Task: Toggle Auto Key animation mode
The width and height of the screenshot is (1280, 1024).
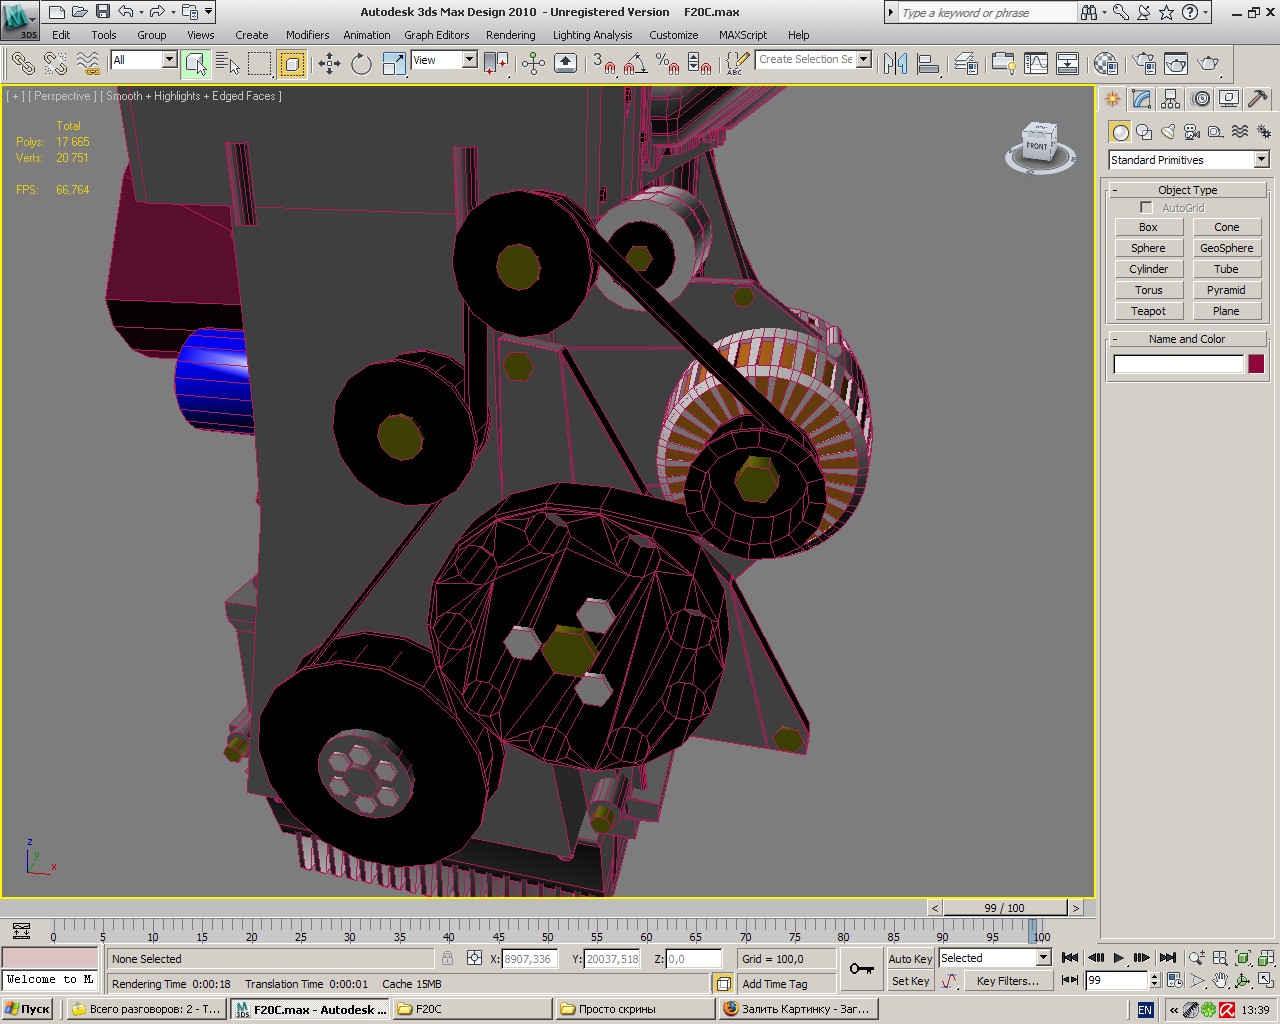Action: [x=909, y=958]
